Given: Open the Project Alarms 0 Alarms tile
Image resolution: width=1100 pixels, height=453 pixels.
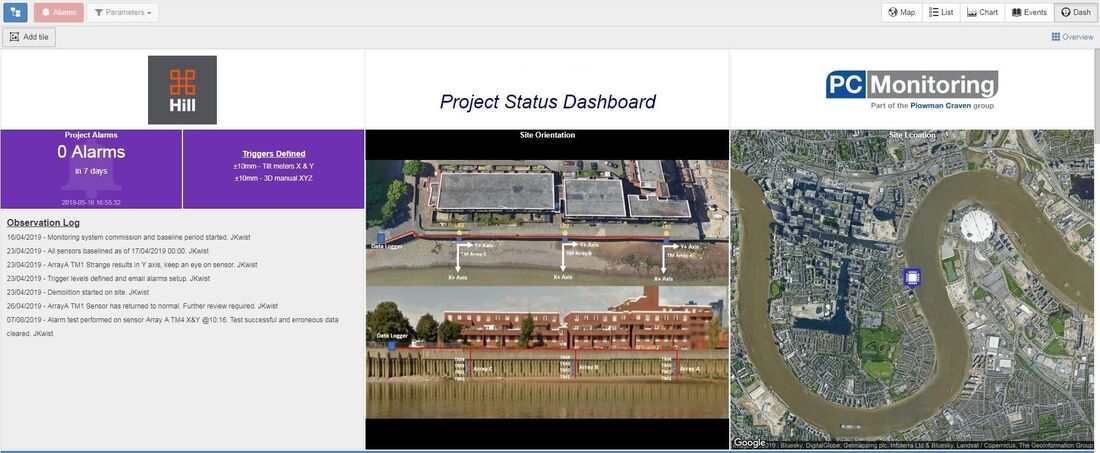Looking at the screenshot, I should pos(91,169).
